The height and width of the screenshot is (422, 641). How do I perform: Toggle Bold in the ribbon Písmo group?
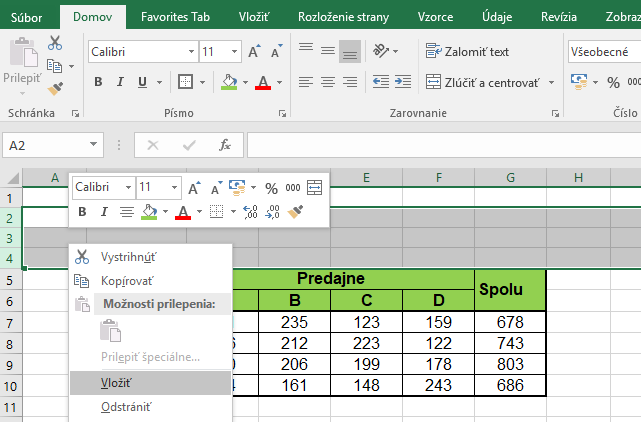pos(98,82)
